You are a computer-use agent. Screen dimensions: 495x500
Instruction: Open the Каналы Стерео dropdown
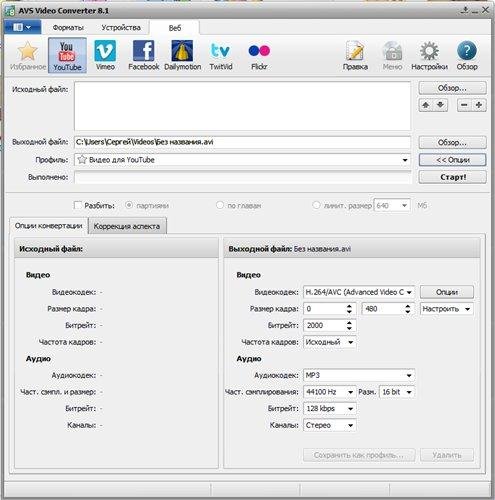[x=330, y=425]
